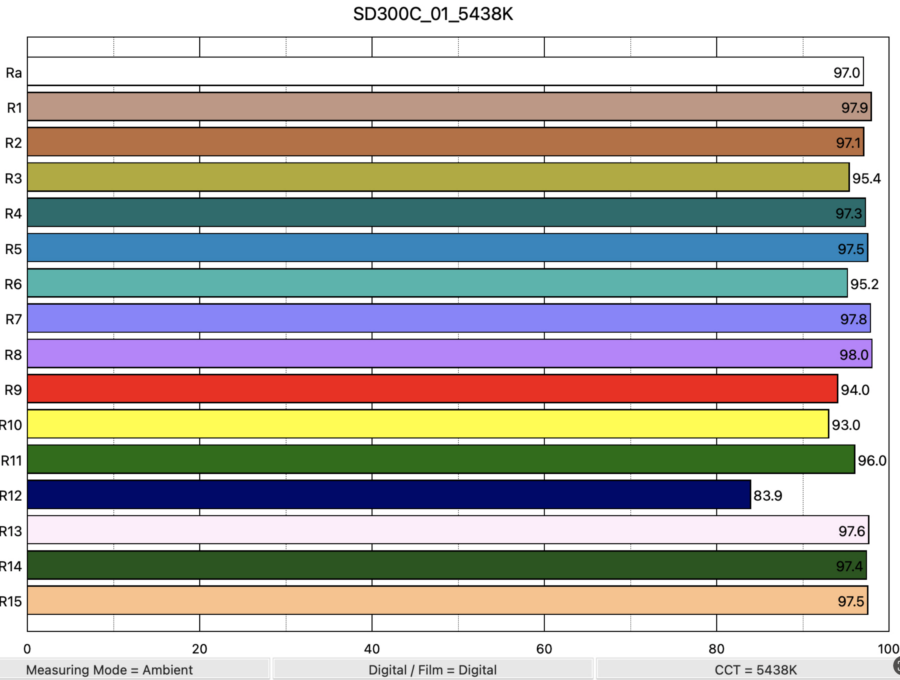
Task: Click the Measuring Mode = Ambient field
Action: (110, 669)
